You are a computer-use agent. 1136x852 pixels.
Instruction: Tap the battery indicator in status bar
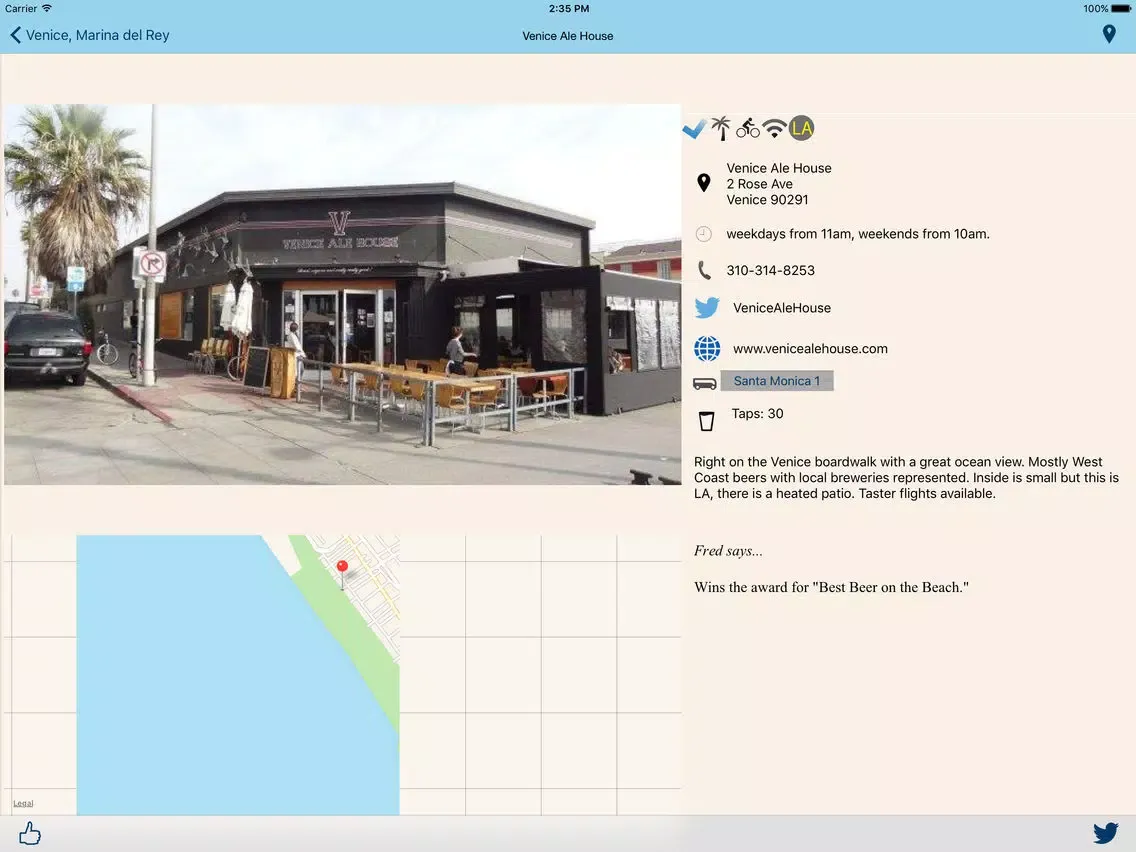pos(1120,9)
